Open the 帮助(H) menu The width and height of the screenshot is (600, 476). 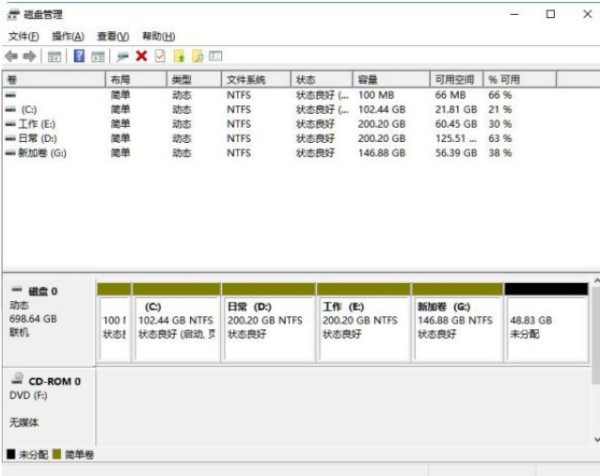pos(158,36)
